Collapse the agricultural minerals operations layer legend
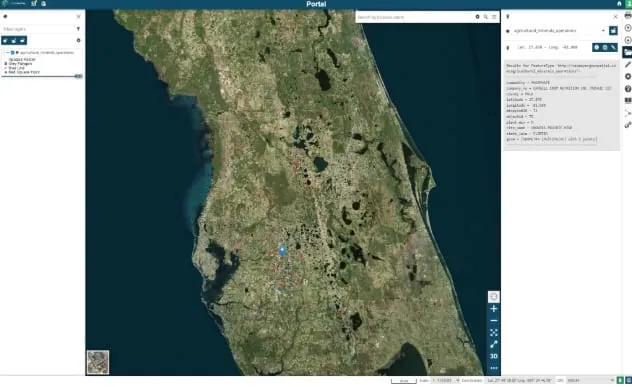 pos(8,52)
